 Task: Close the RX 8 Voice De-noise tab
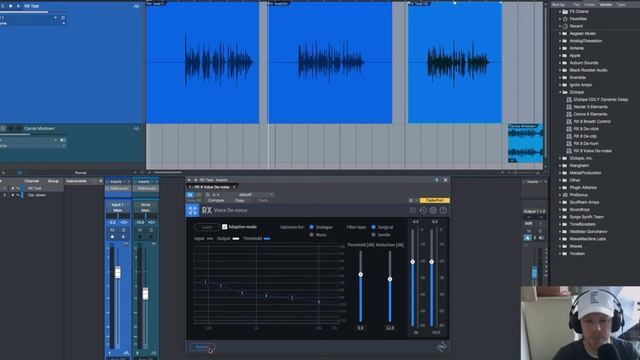[234, 187]
